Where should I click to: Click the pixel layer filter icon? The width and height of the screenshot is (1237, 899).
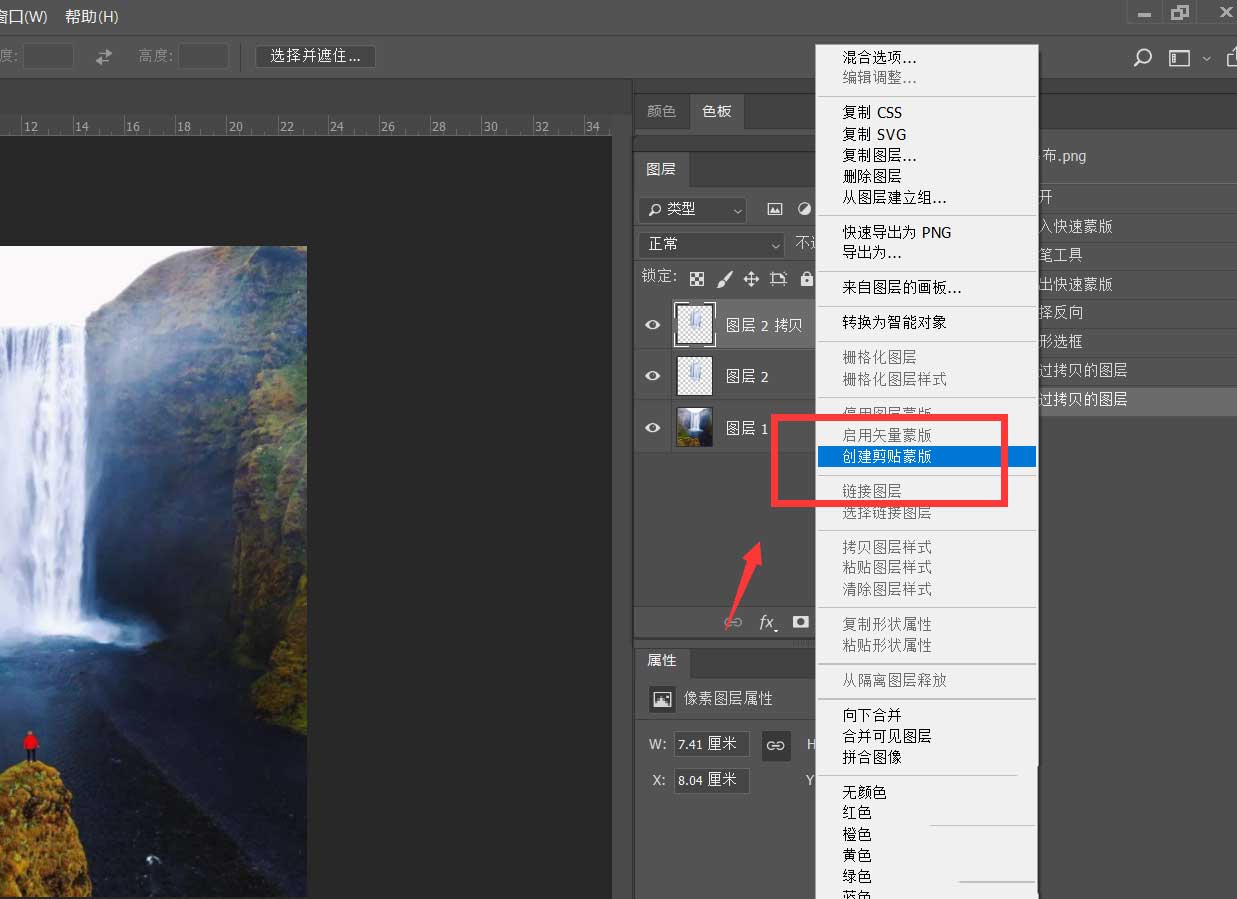coord(775,209)
